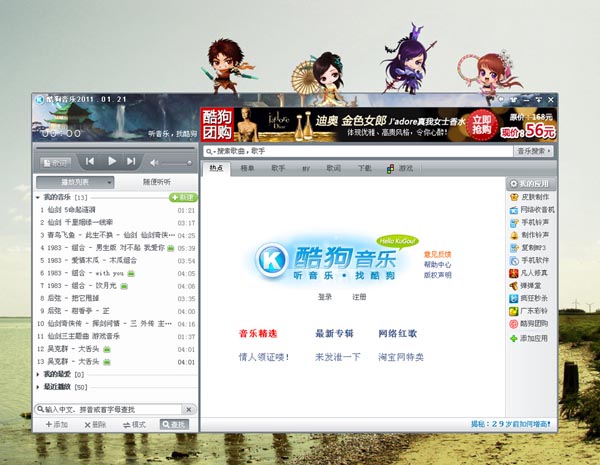Image resolution: width=600 pixels, height=465 pixels.
Task: Adjust the volume slider
Action: tap(176, 163)
